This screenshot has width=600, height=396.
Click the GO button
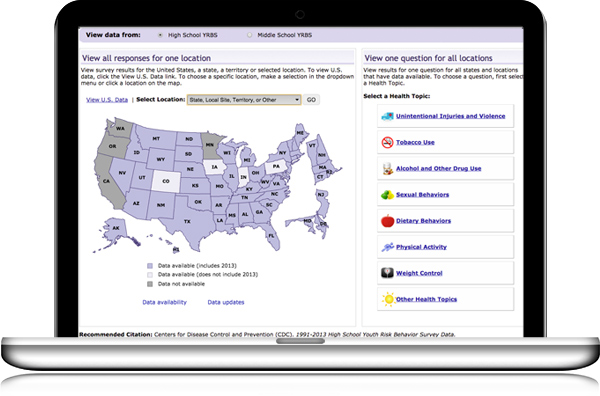(x=311, y=100)
